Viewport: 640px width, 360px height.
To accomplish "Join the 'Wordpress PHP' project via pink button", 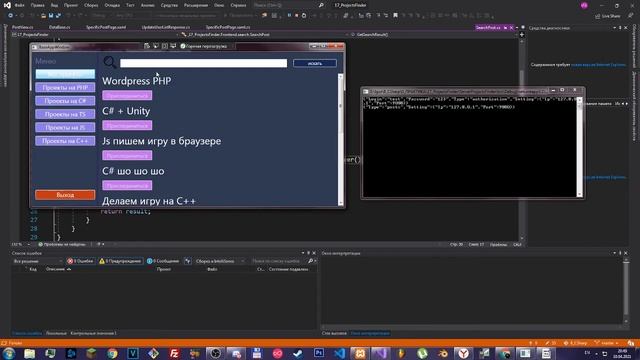I will (127, 96).
